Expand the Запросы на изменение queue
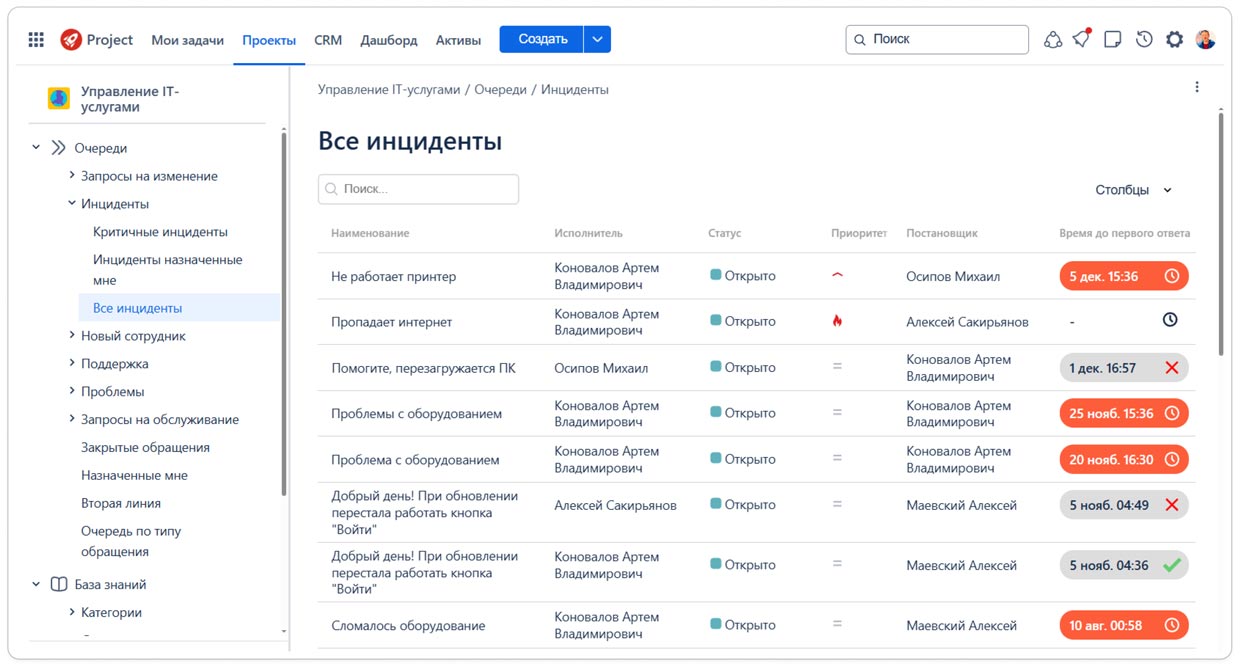Screen dimensions: 1240x667 pos(72,176)
